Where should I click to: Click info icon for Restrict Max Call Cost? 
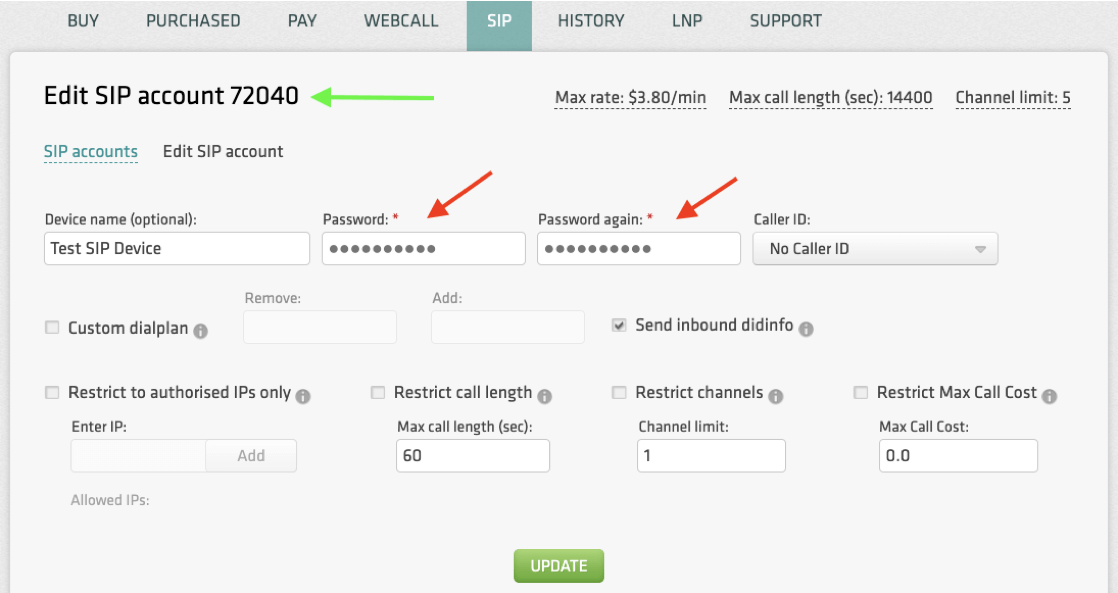[1049, 396]
